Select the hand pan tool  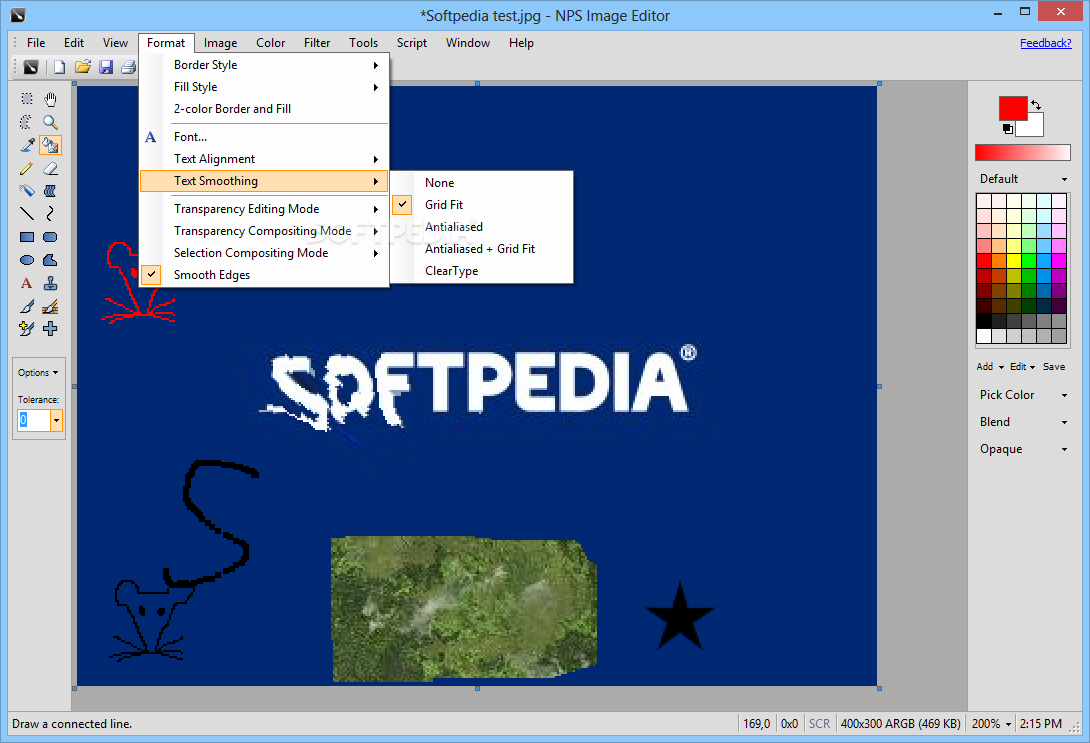pyautogui.click(x=50, y=99)
